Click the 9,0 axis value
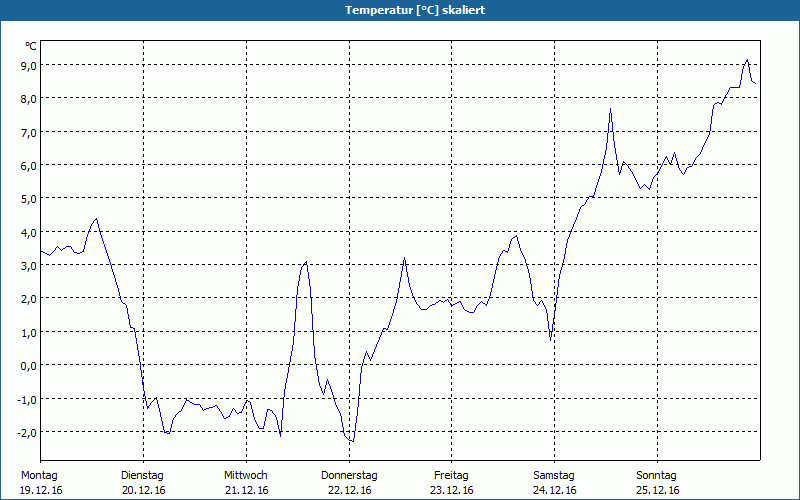The height and width of the screenshot is (500, 800). click(x=28, y=65)
